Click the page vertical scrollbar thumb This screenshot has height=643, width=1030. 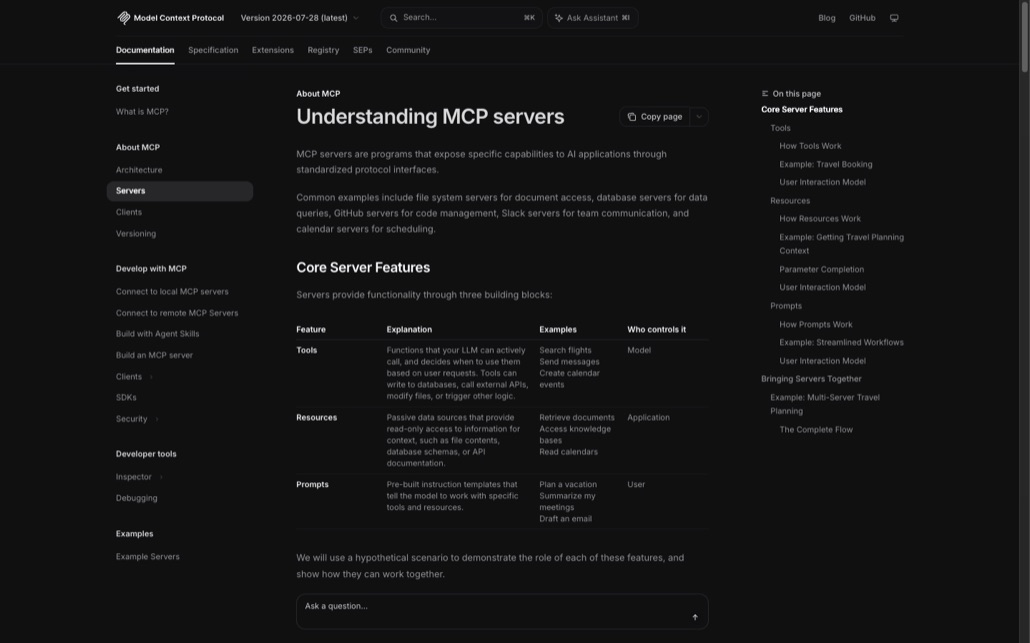(x=1024, y=36)
